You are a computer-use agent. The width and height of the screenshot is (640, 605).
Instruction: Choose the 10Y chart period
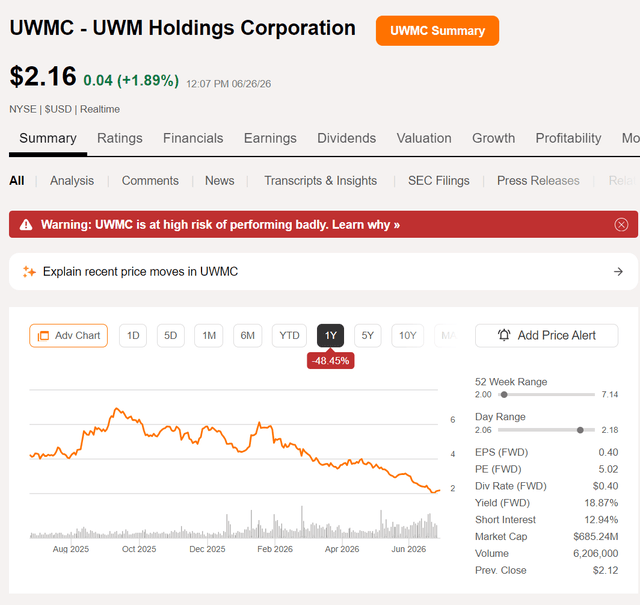point(407,336)
